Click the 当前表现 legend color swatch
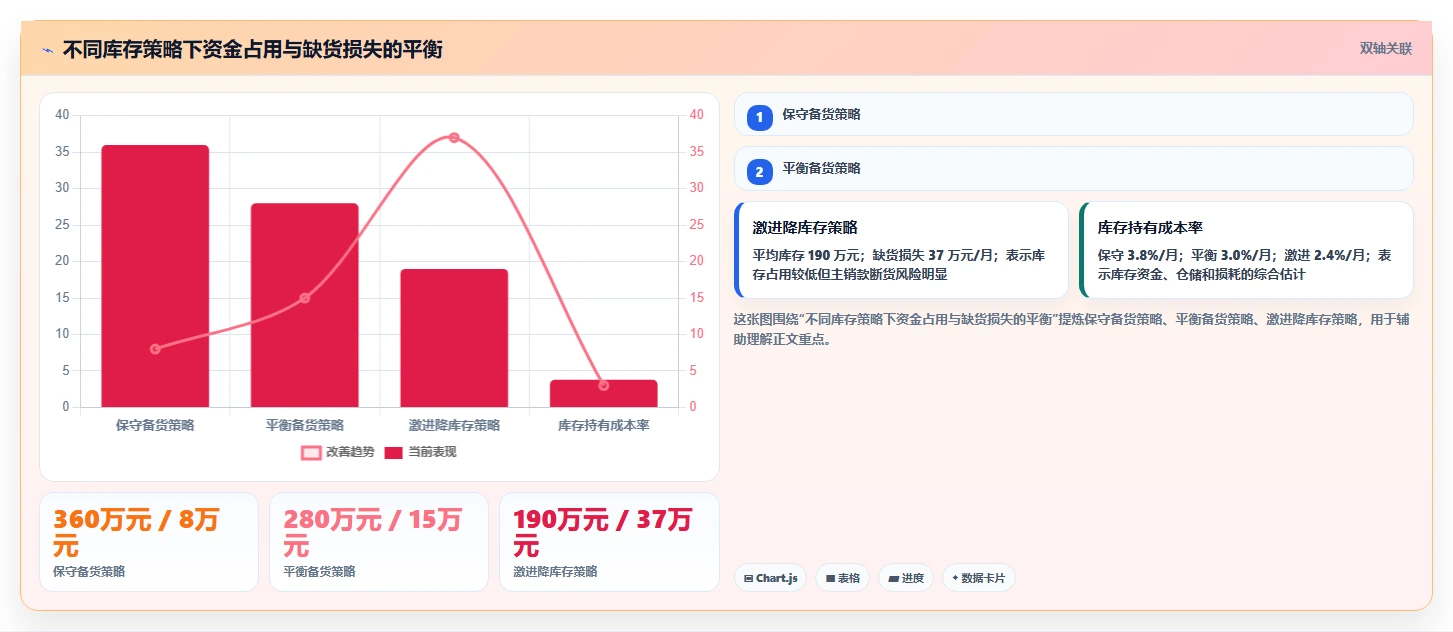 394,452
